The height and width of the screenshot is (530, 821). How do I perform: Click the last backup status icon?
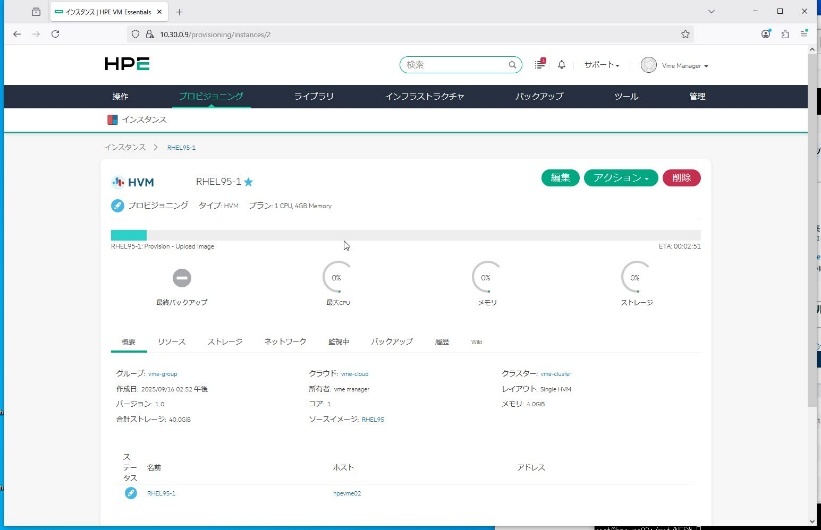pyautogui.click(x=182, y=277)
